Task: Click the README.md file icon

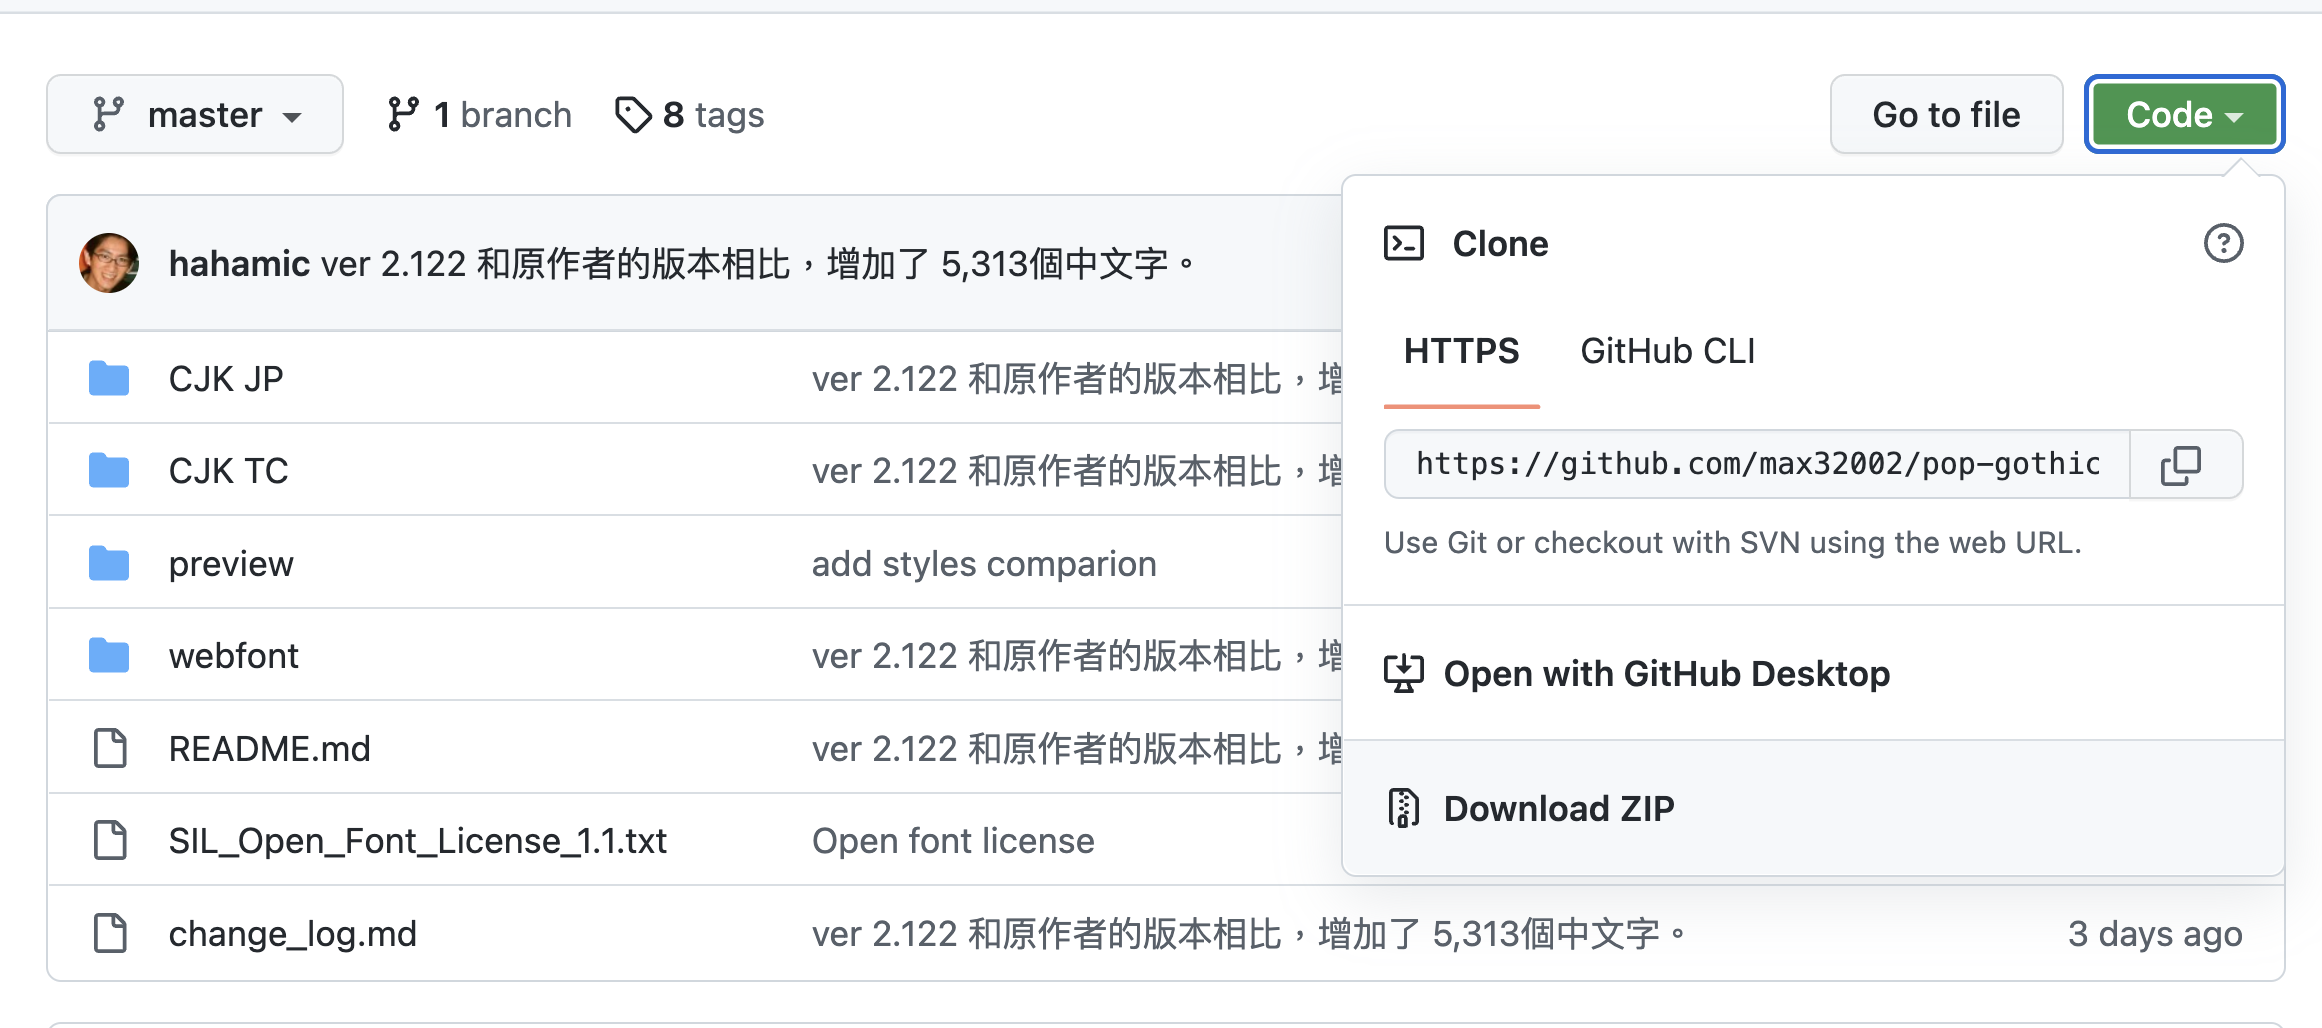Action: click(x=109, y=748)
